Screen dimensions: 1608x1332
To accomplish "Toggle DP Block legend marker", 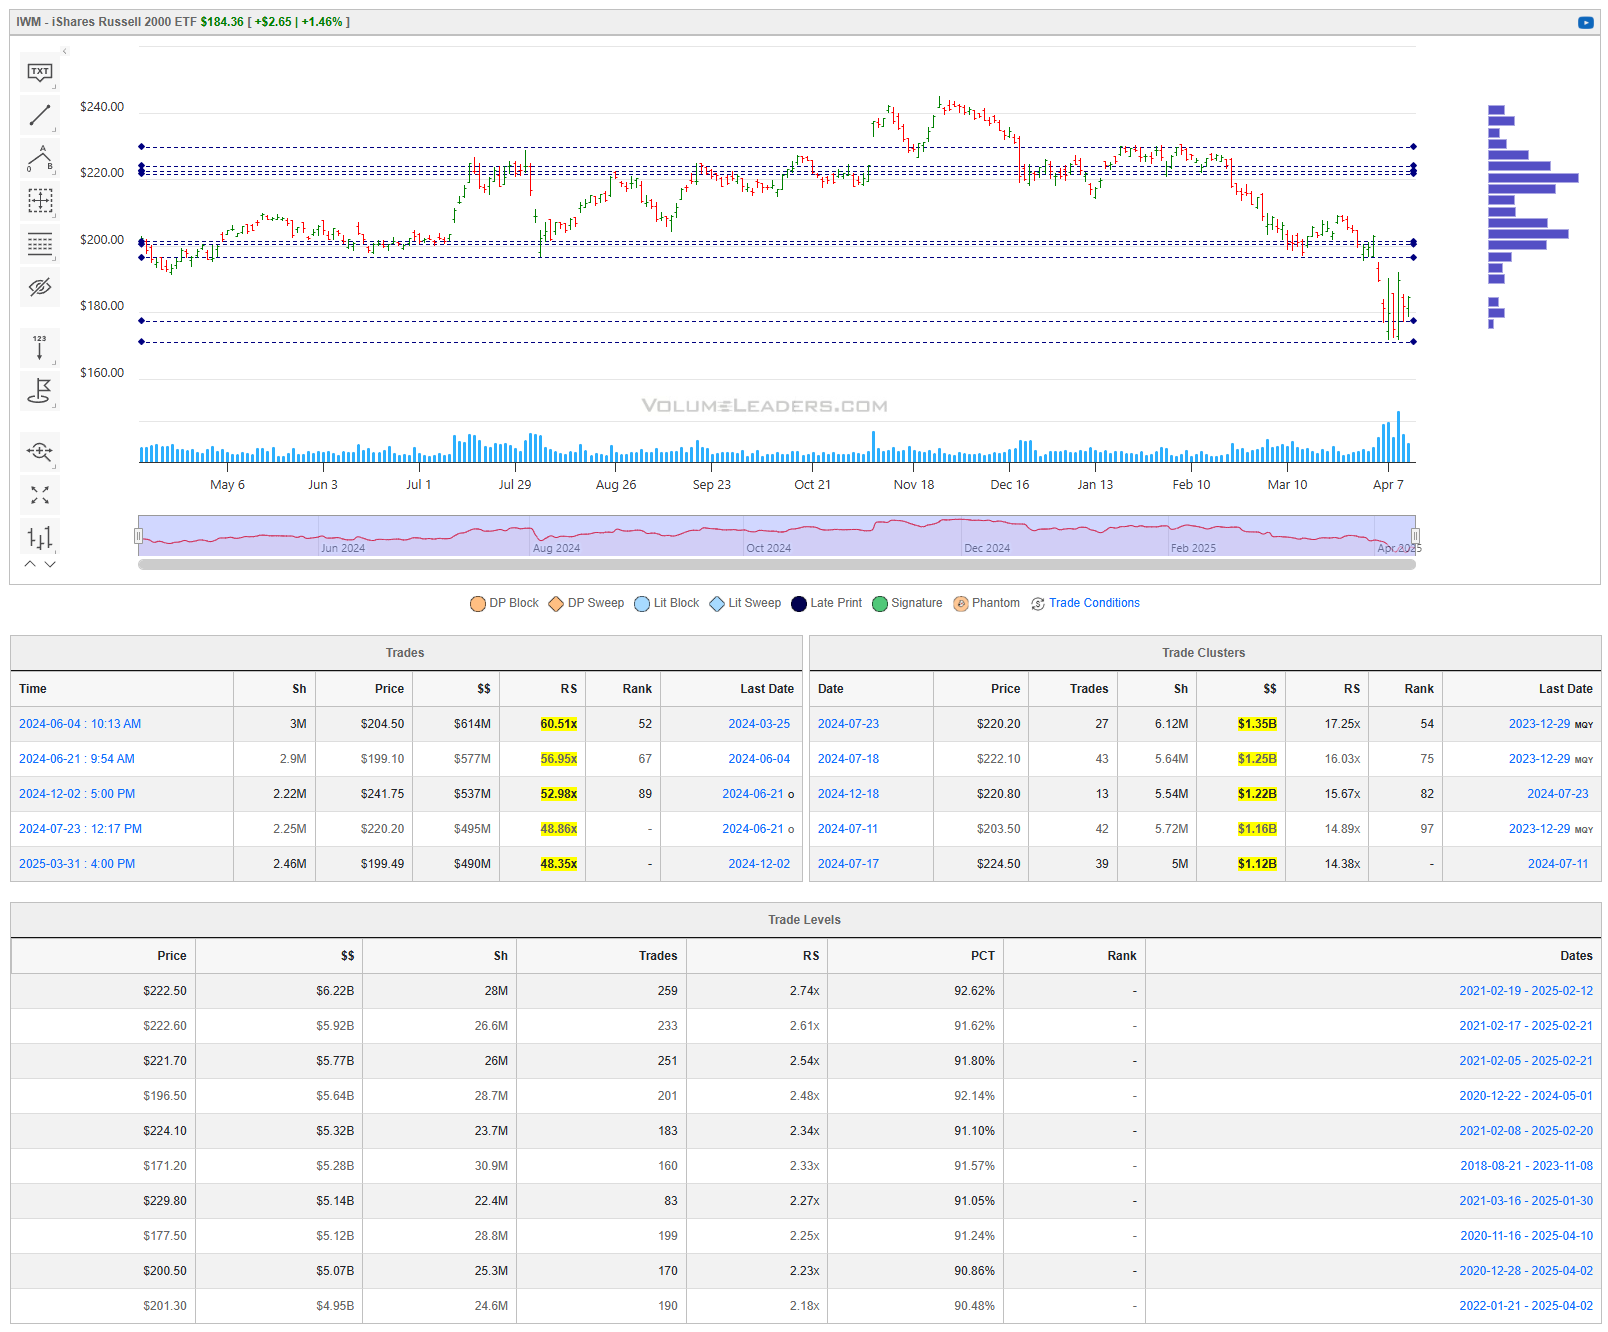I will [478, 604].
